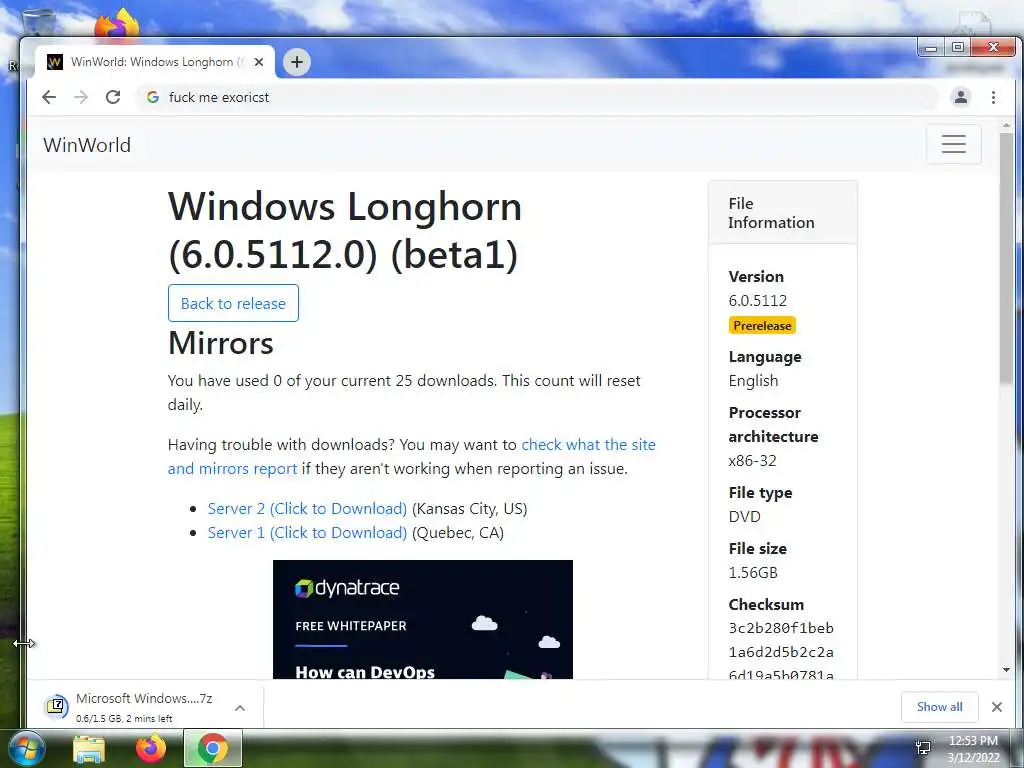The image size is (1024, 768).
Task: Click the x86-32 architecture value
Action: click(x=752, y=460)
